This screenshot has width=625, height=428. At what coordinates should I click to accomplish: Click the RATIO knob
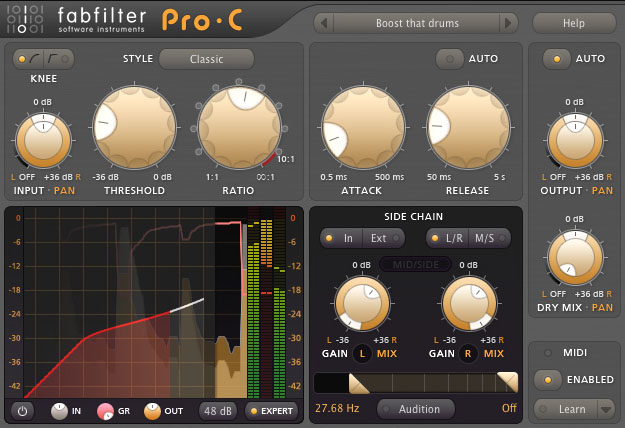(x=240, y=127)
